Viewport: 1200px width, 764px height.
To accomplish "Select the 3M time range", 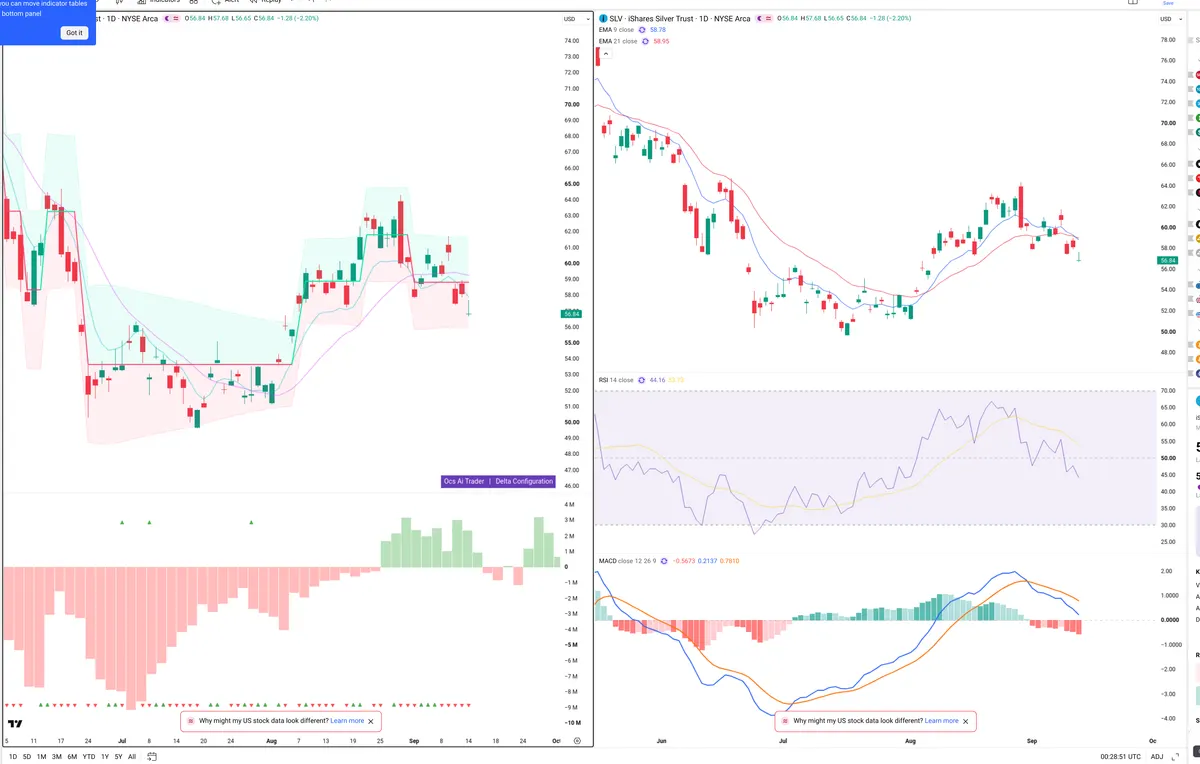I will click(x=56, y=757).
